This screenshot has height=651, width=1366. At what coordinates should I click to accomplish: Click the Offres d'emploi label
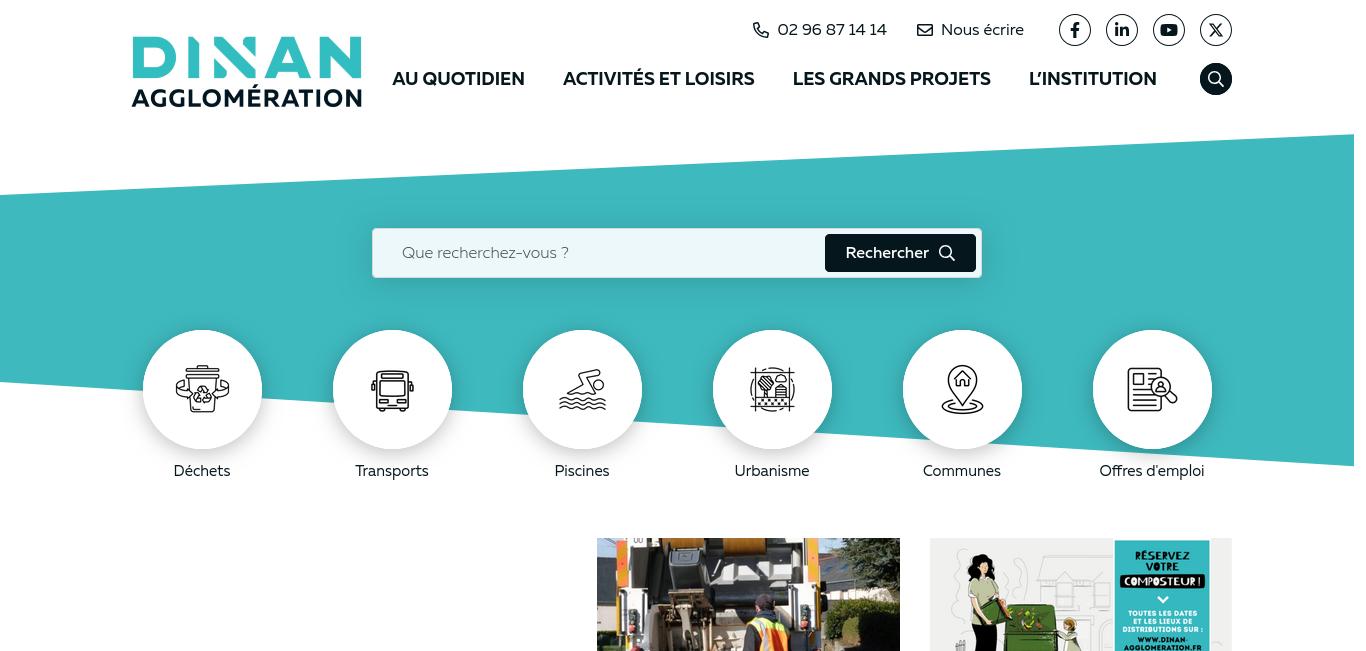point(1152,471)
